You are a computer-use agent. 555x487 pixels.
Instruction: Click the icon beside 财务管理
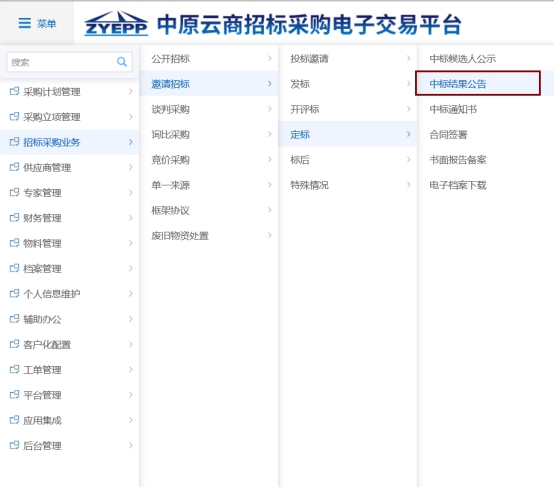[x=14, y=217]
